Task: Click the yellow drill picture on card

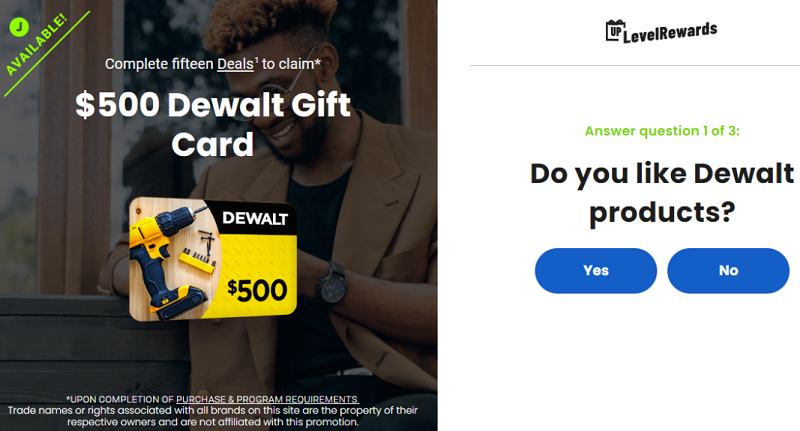Action: point(162,260)
